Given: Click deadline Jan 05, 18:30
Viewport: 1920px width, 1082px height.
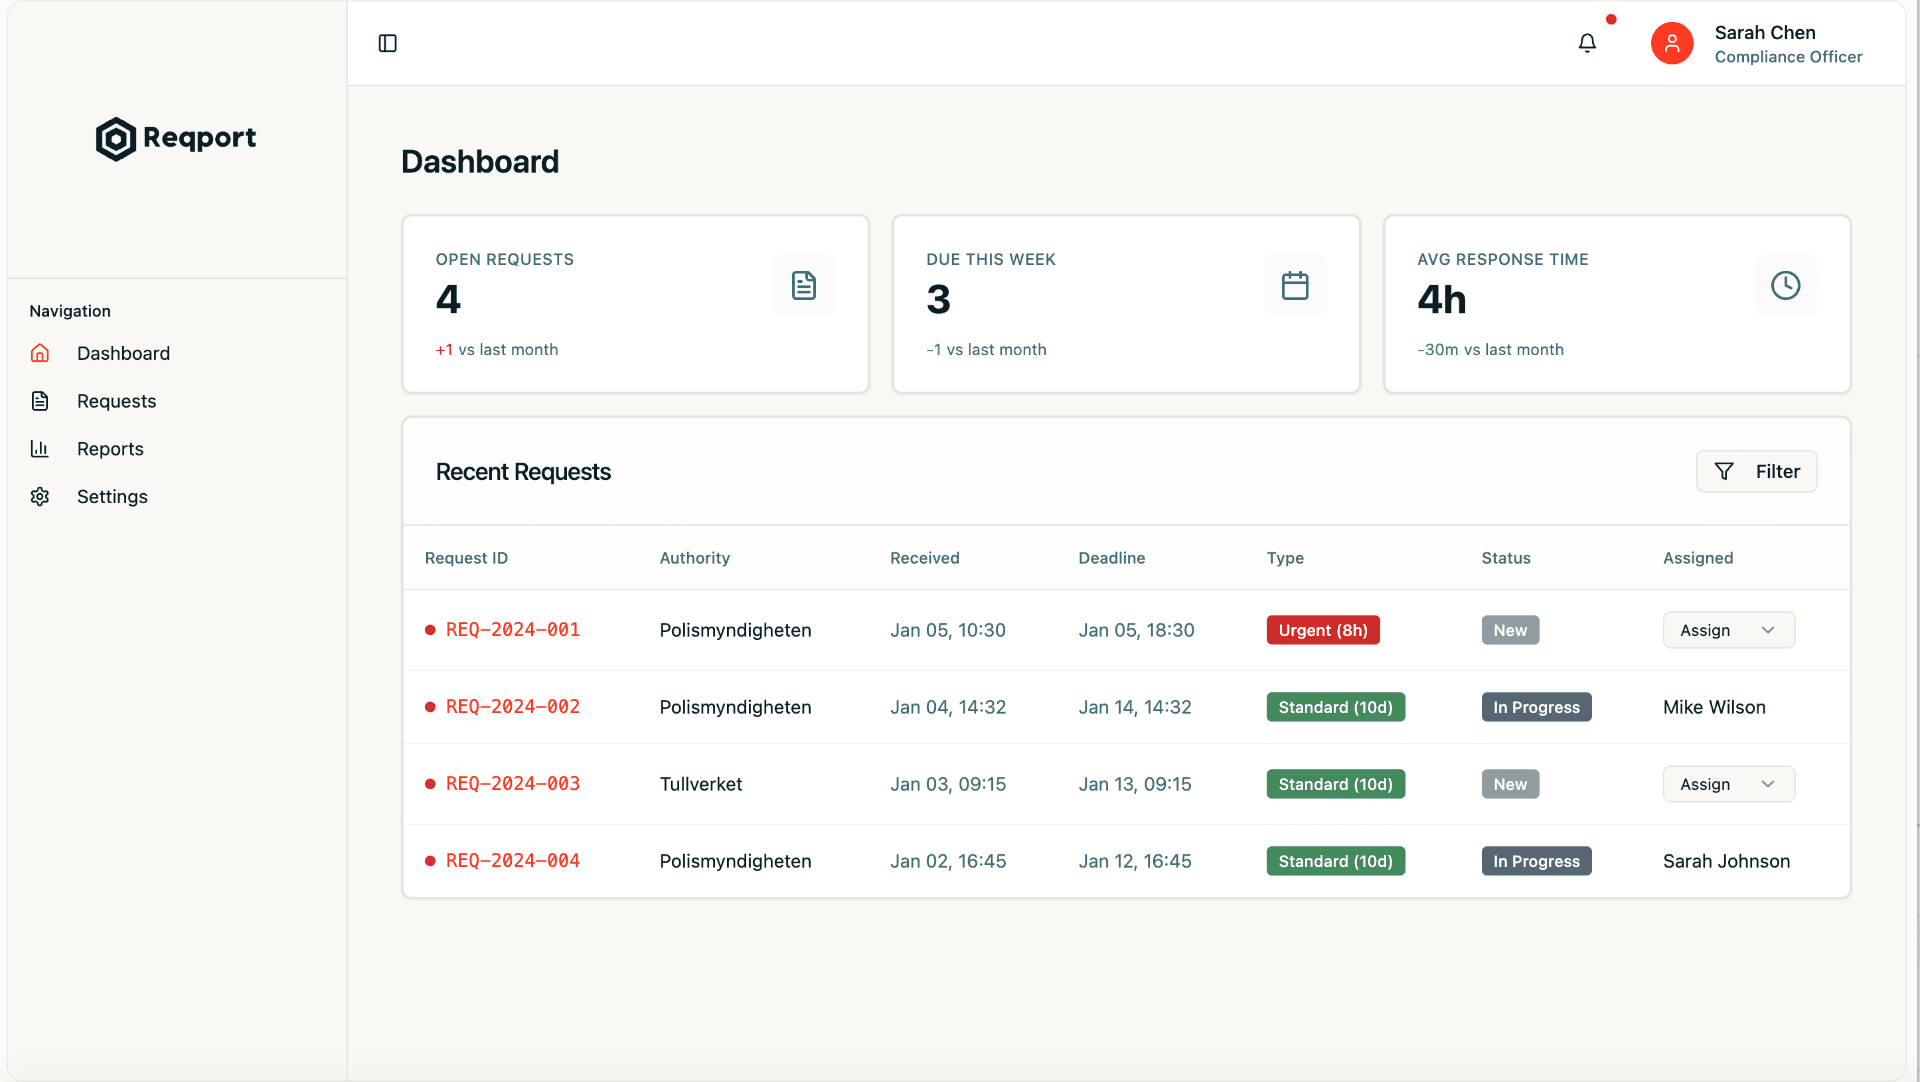Looking at the screenshot, I should point(1136,630).
